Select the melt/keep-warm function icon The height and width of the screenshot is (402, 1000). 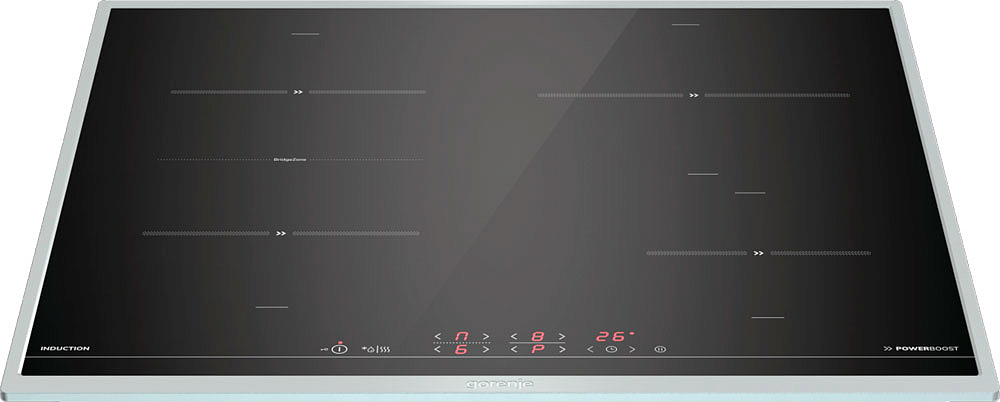(x=376, y=349)
